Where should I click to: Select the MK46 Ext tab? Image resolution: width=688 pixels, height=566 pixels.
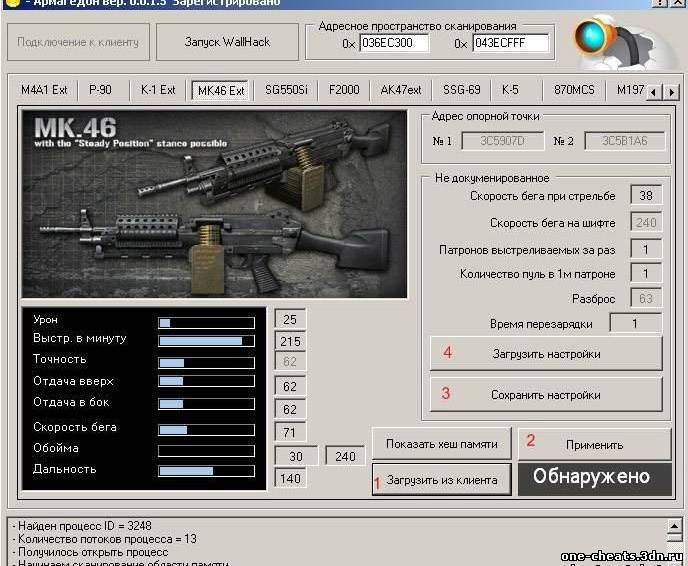point(221,91)
